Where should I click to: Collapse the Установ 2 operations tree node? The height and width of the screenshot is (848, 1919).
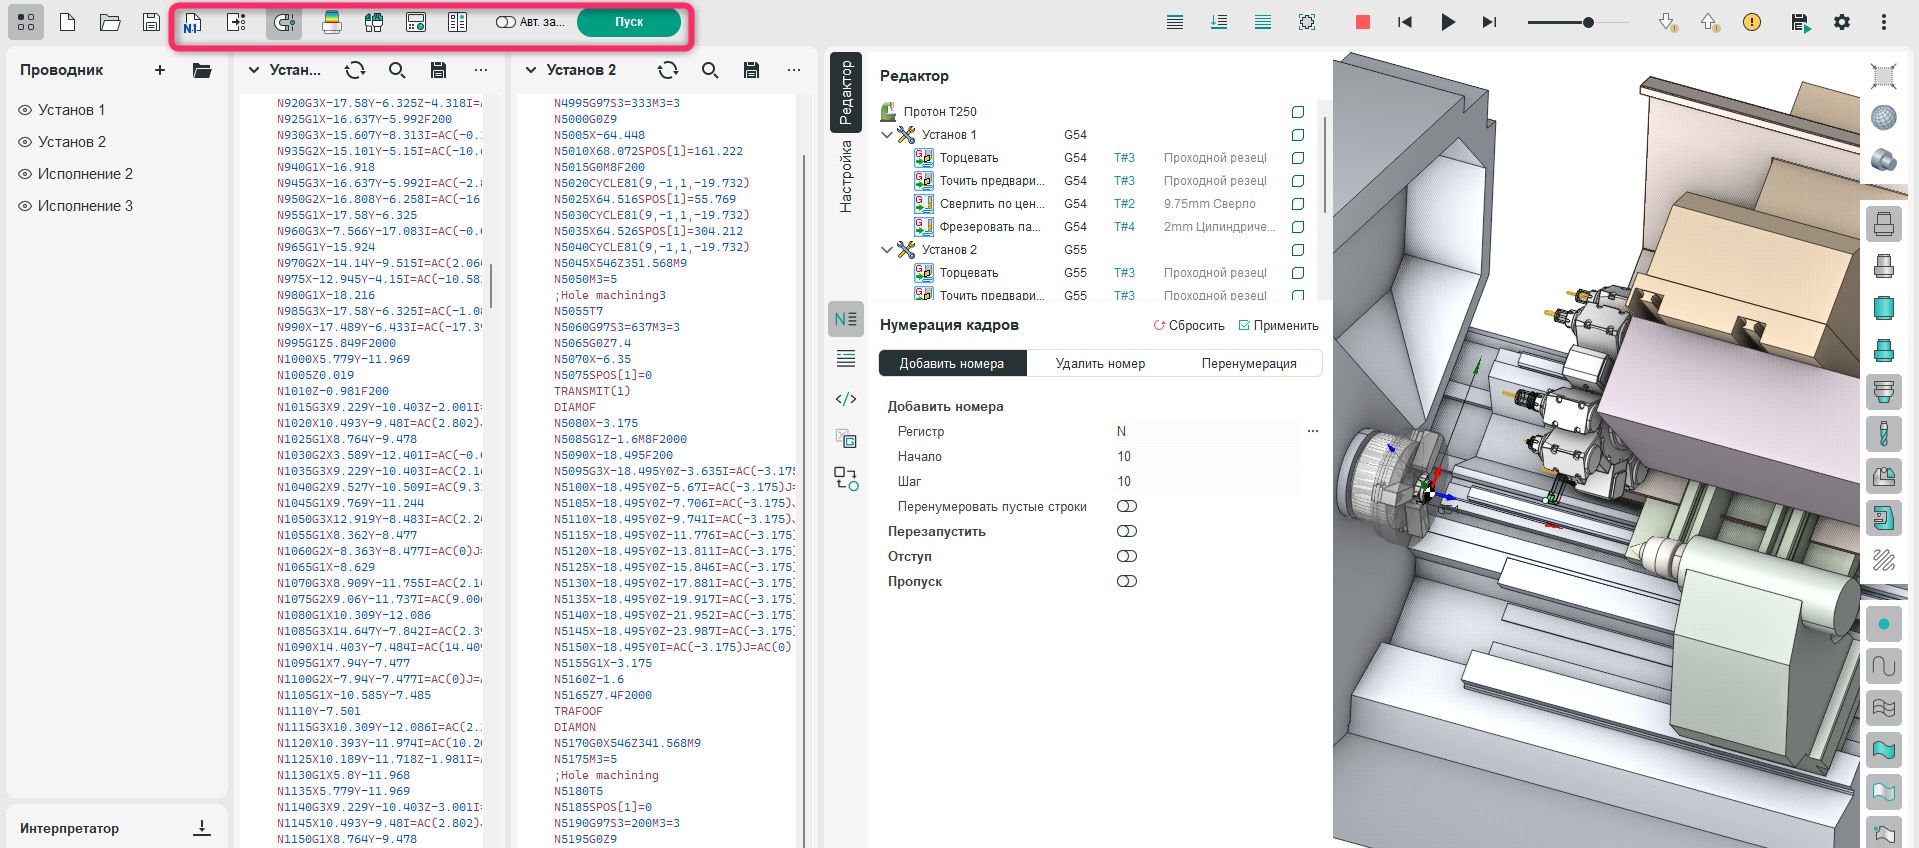[887, 250]
